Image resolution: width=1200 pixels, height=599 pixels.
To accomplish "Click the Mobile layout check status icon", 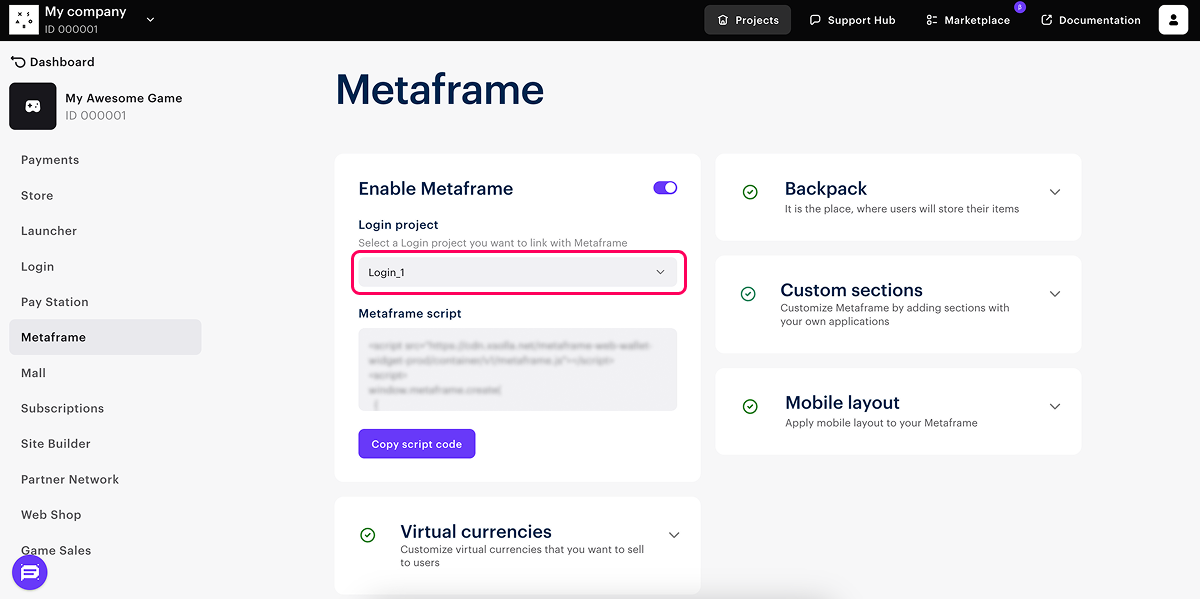I will tap(750, 406).
